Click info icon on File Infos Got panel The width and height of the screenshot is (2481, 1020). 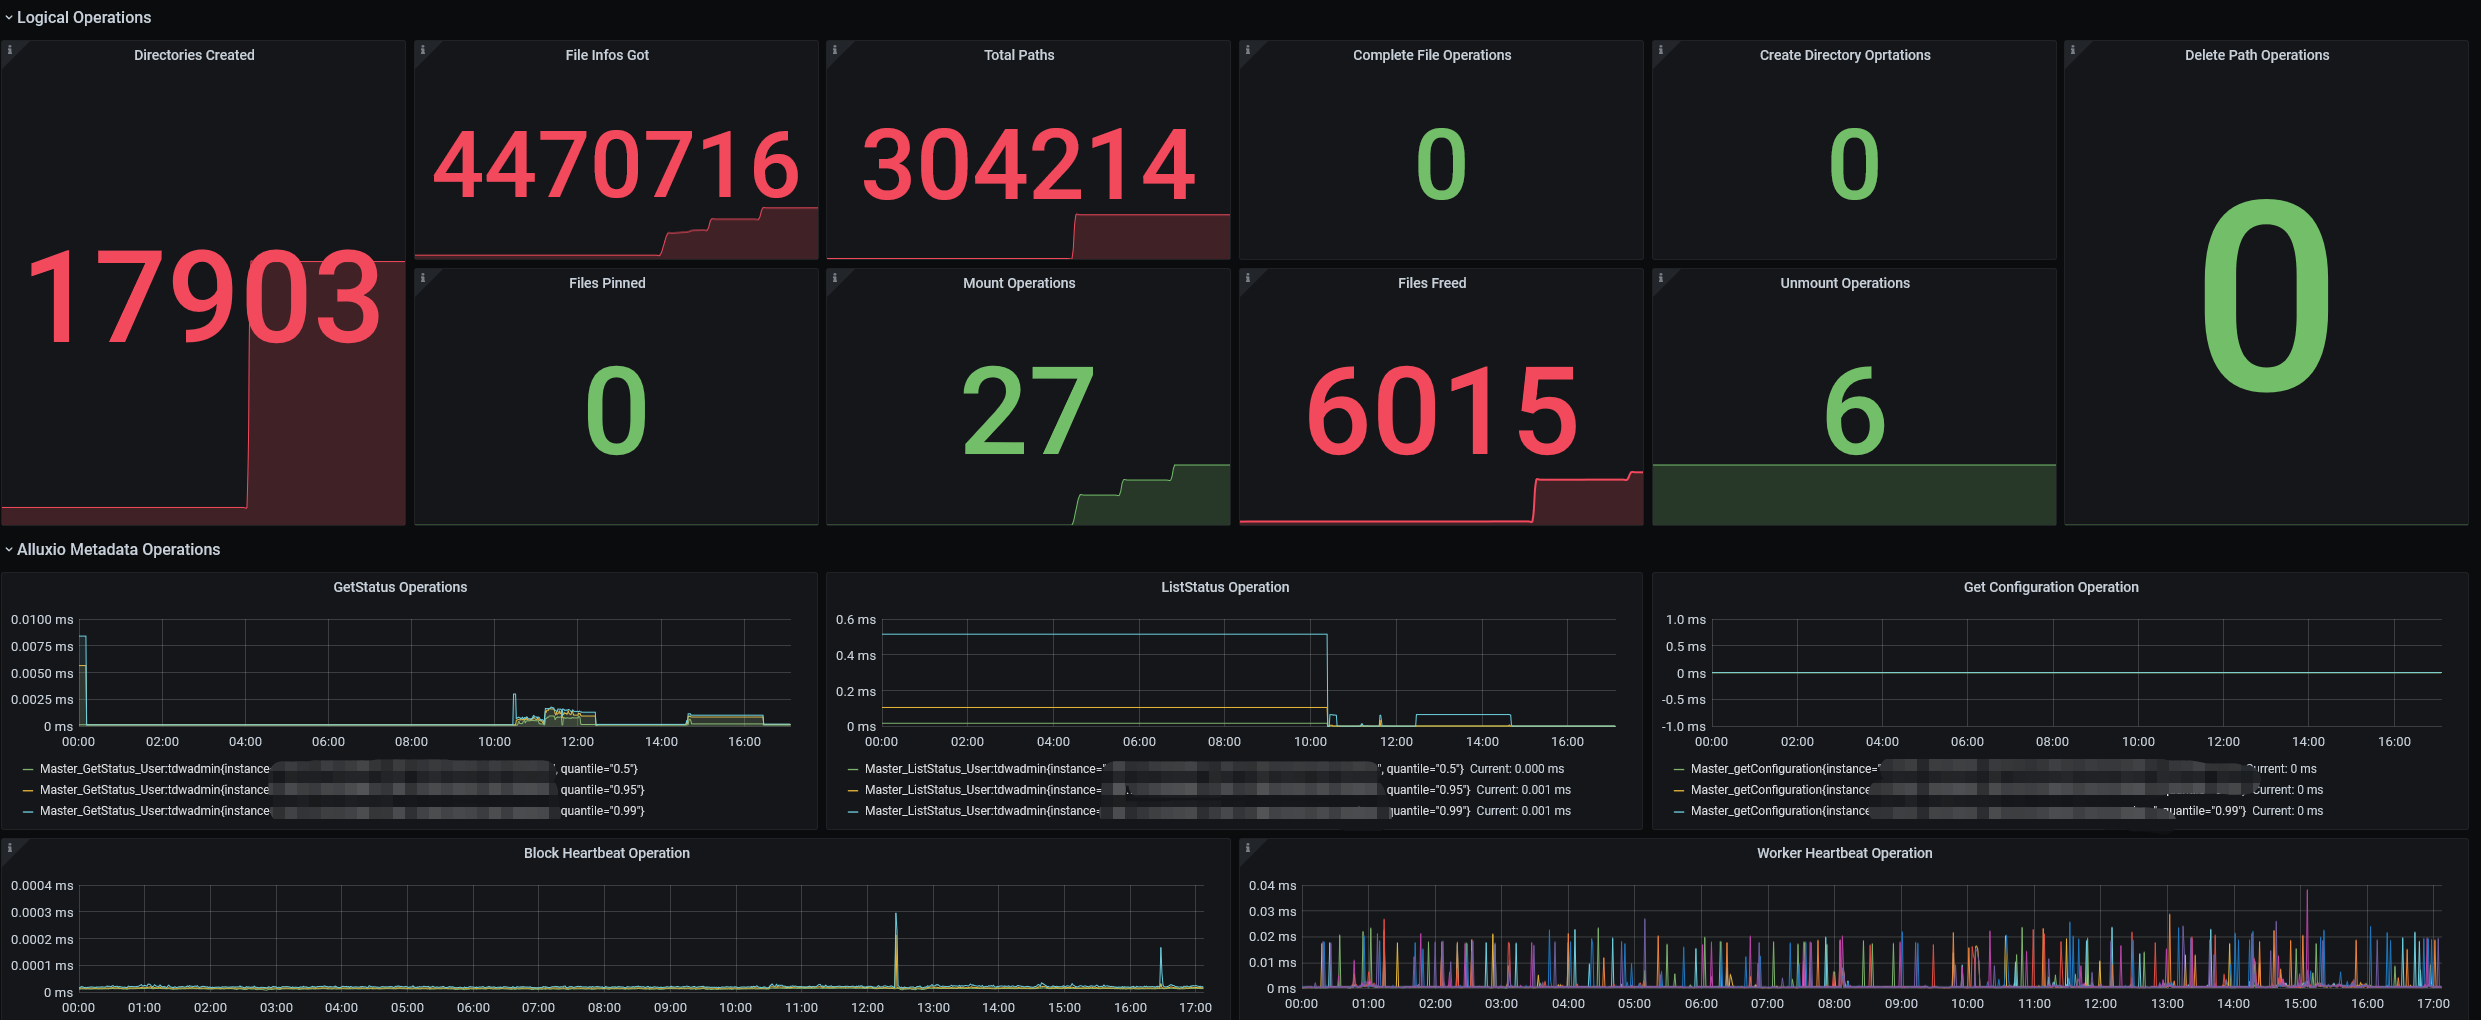[422, 49]
